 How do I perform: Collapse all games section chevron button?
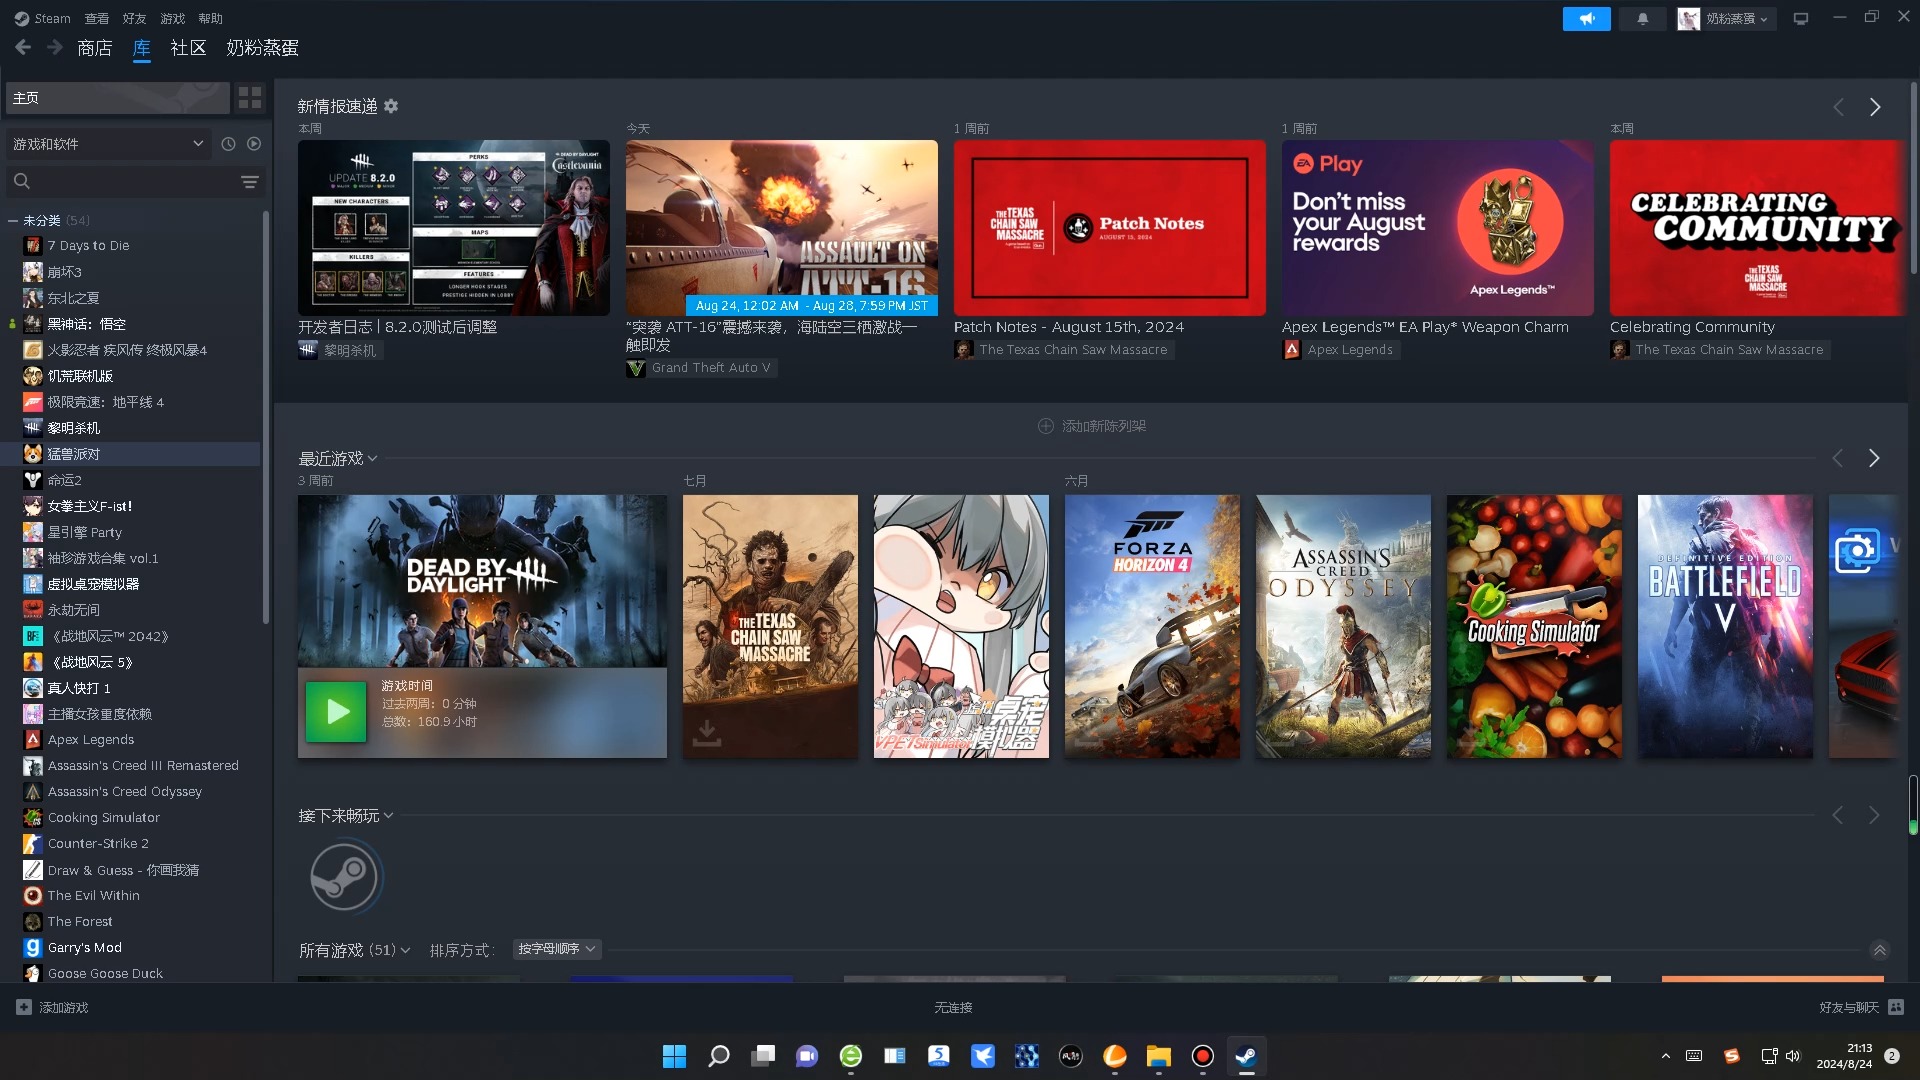pos(1879,950)
